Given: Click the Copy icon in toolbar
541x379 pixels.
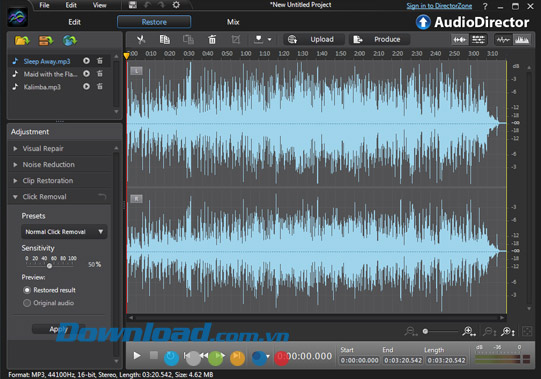Looking at the screenshot, I should pos(165,39).
